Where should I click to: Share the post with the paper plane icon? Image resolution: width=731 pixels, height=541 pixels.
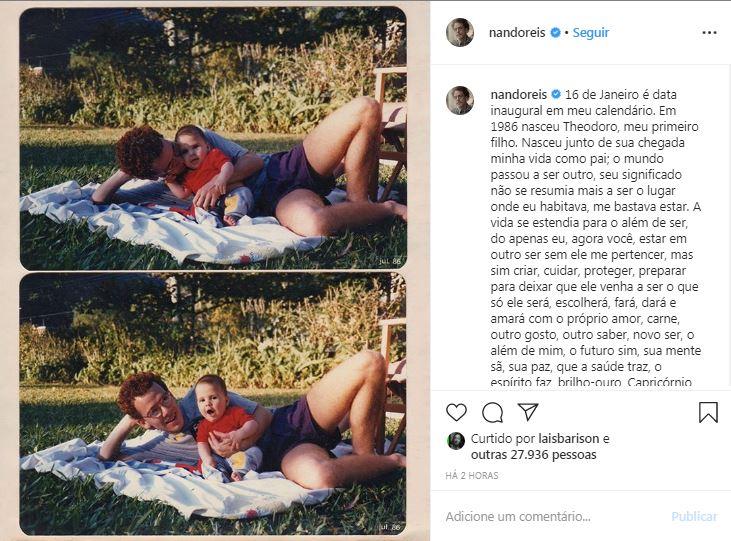[x=528, y=412]
